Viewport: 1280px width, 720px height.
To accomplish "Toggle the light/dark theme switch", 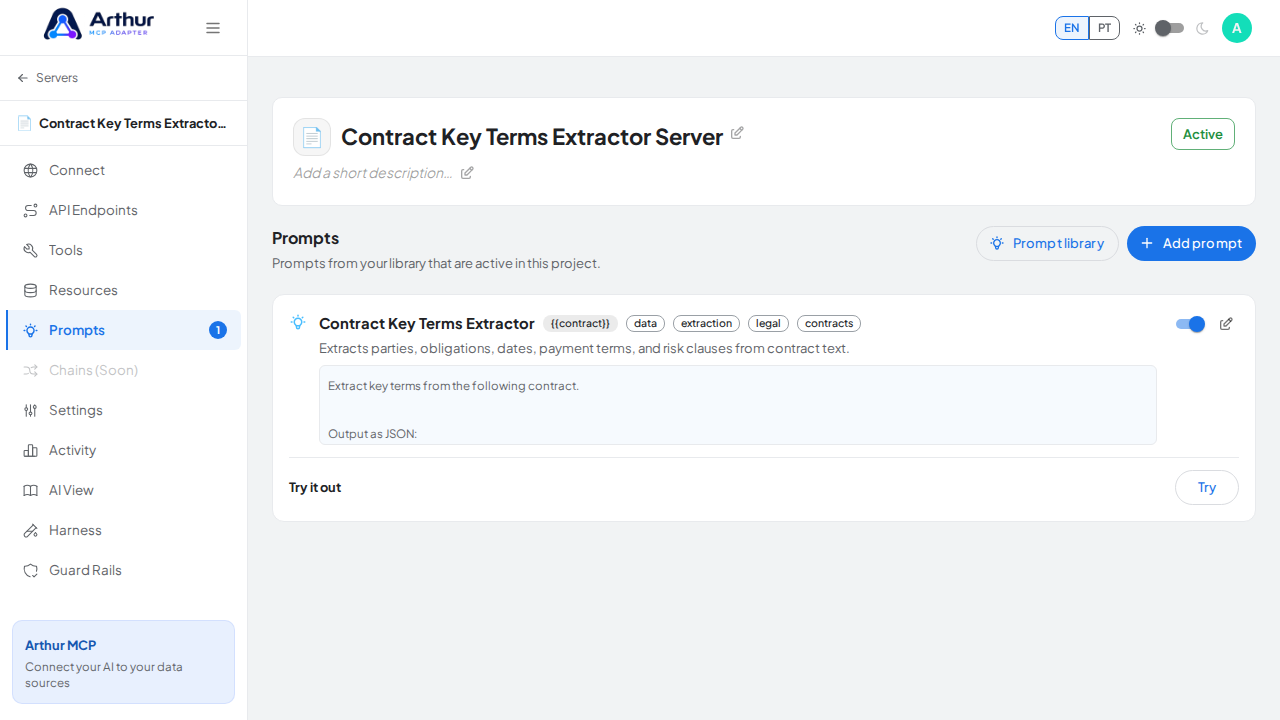I will coord(1169,28).
